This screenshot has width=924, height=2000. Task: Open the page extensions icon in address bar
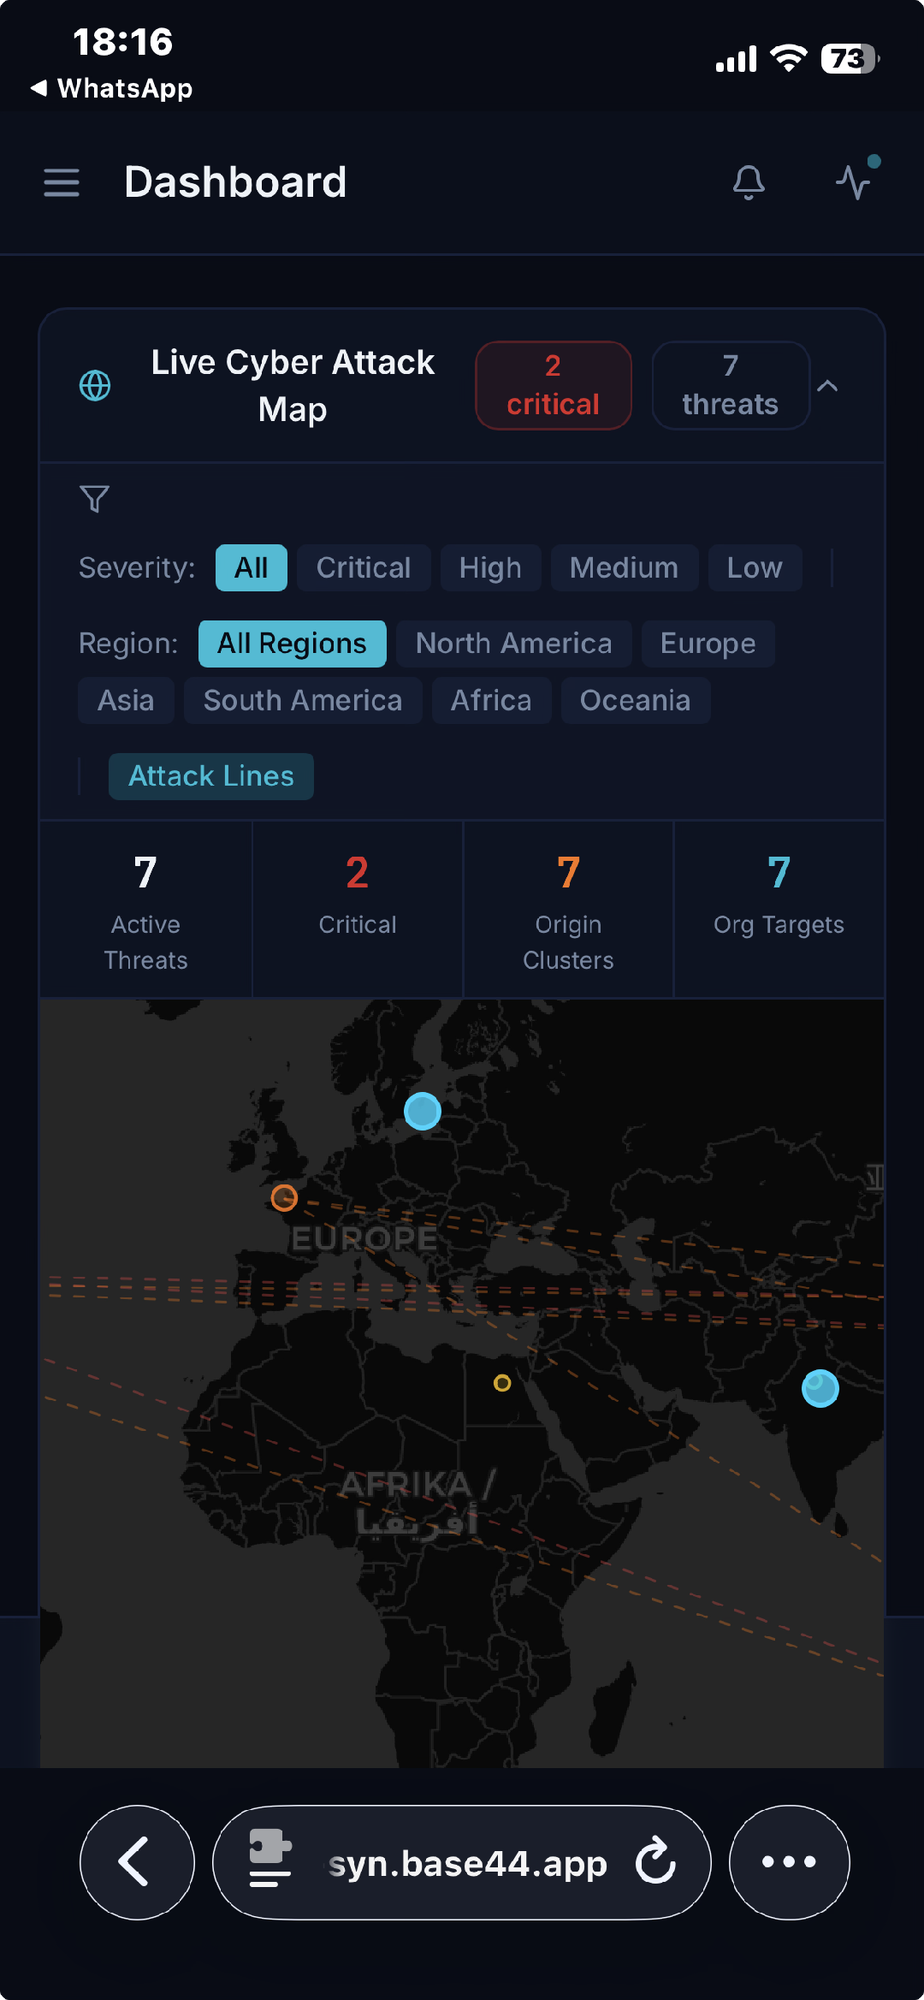pyautogui.click(x=270, y=1860)
